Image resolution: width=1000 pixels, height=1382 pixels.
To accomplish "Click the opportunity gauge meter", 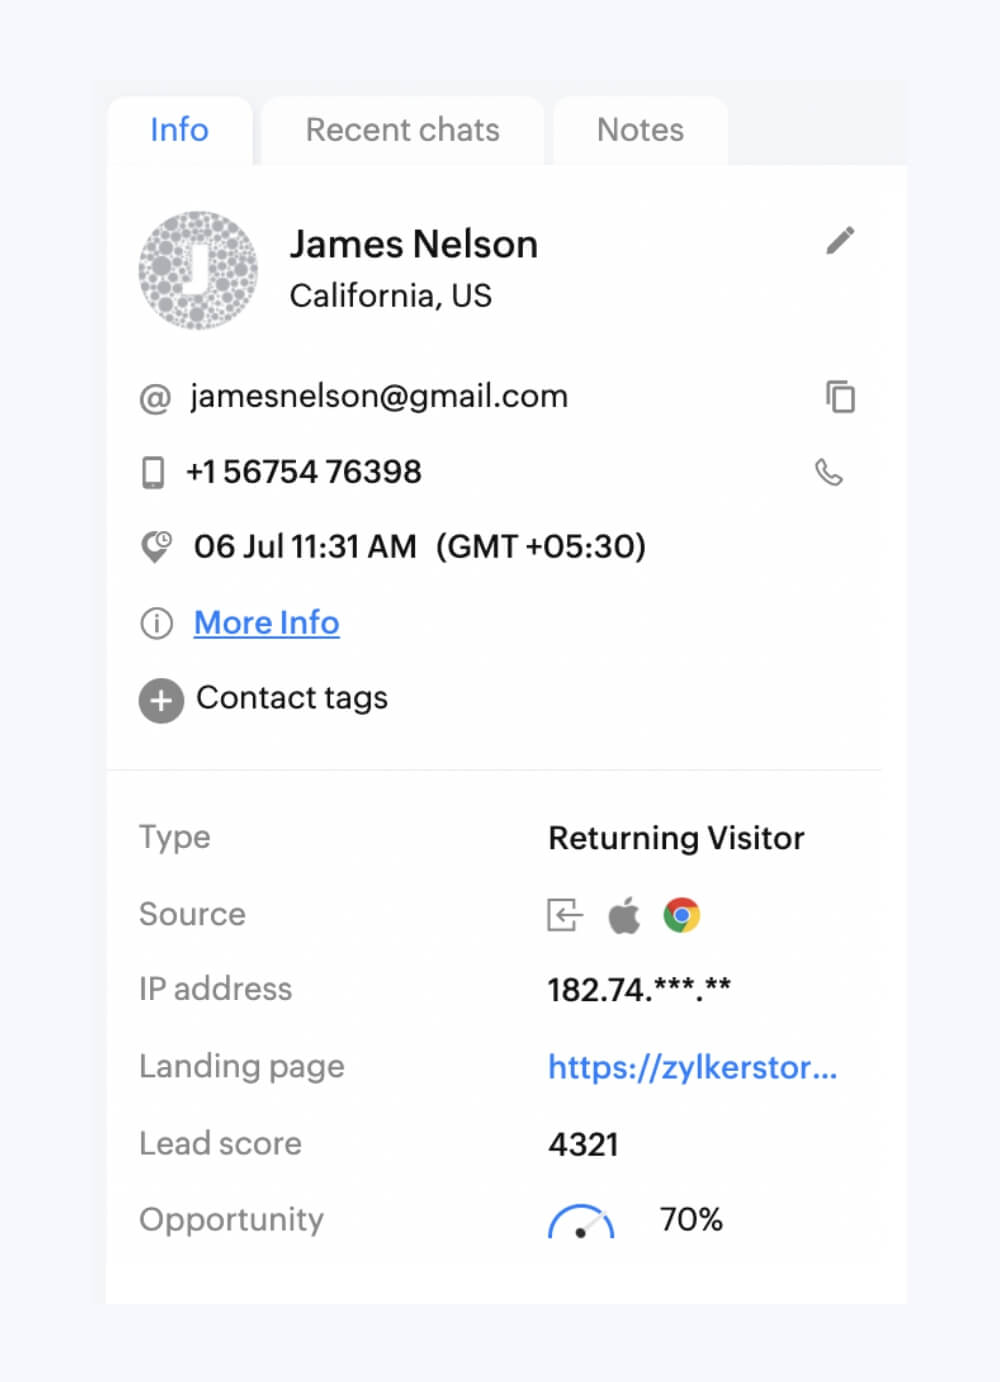I will [581, 1221].
